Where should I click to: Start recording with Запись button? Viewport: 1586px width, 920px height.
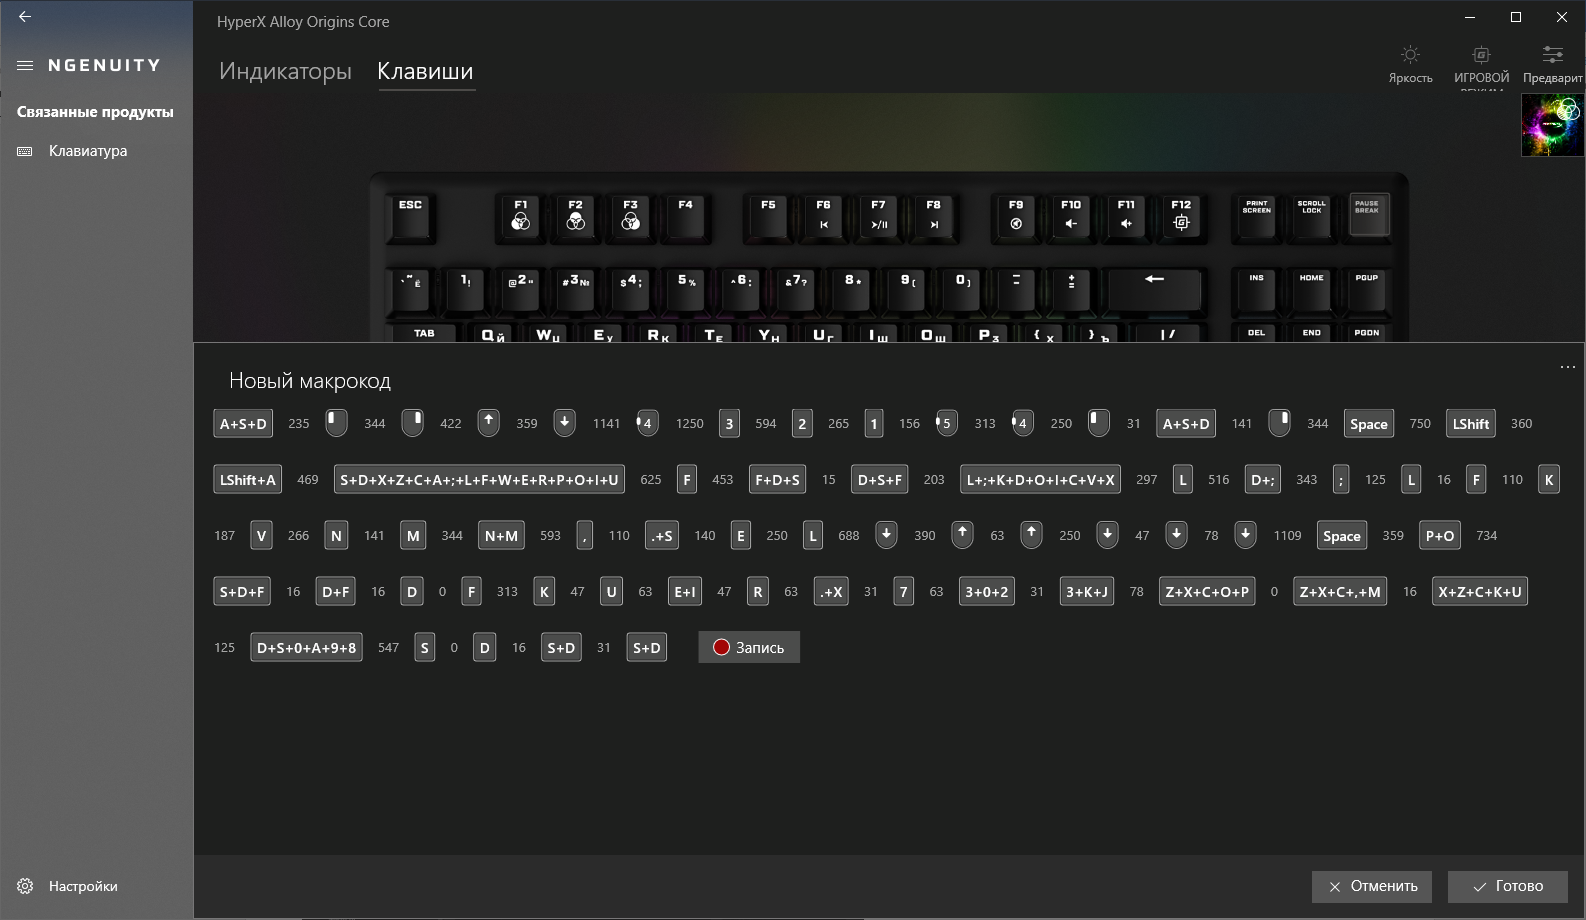[748, 647]
